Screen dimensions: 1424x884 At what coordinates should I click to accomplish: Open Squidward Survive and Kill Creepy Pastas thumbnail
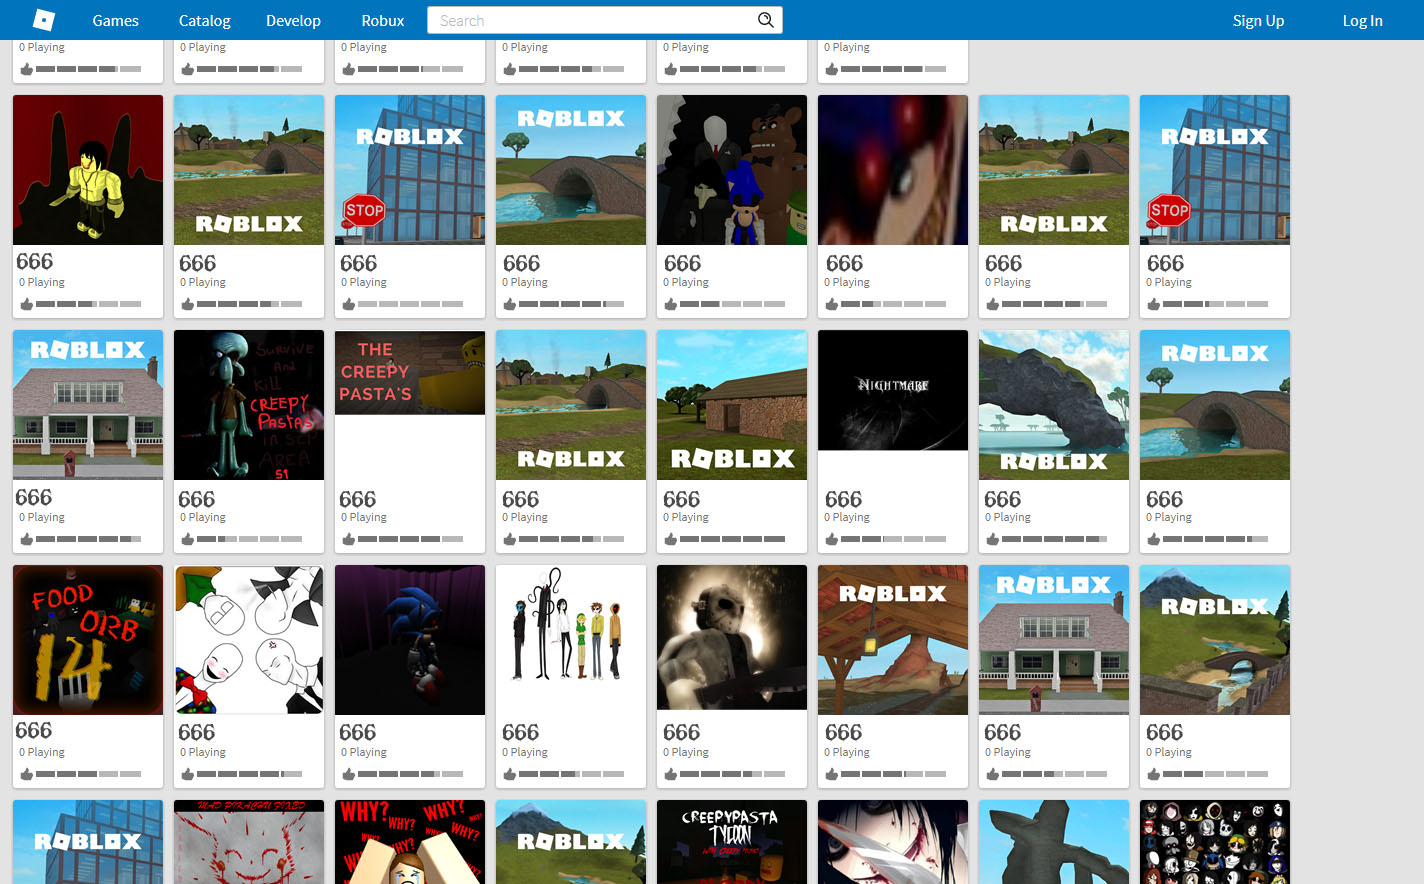coord(249,405)
